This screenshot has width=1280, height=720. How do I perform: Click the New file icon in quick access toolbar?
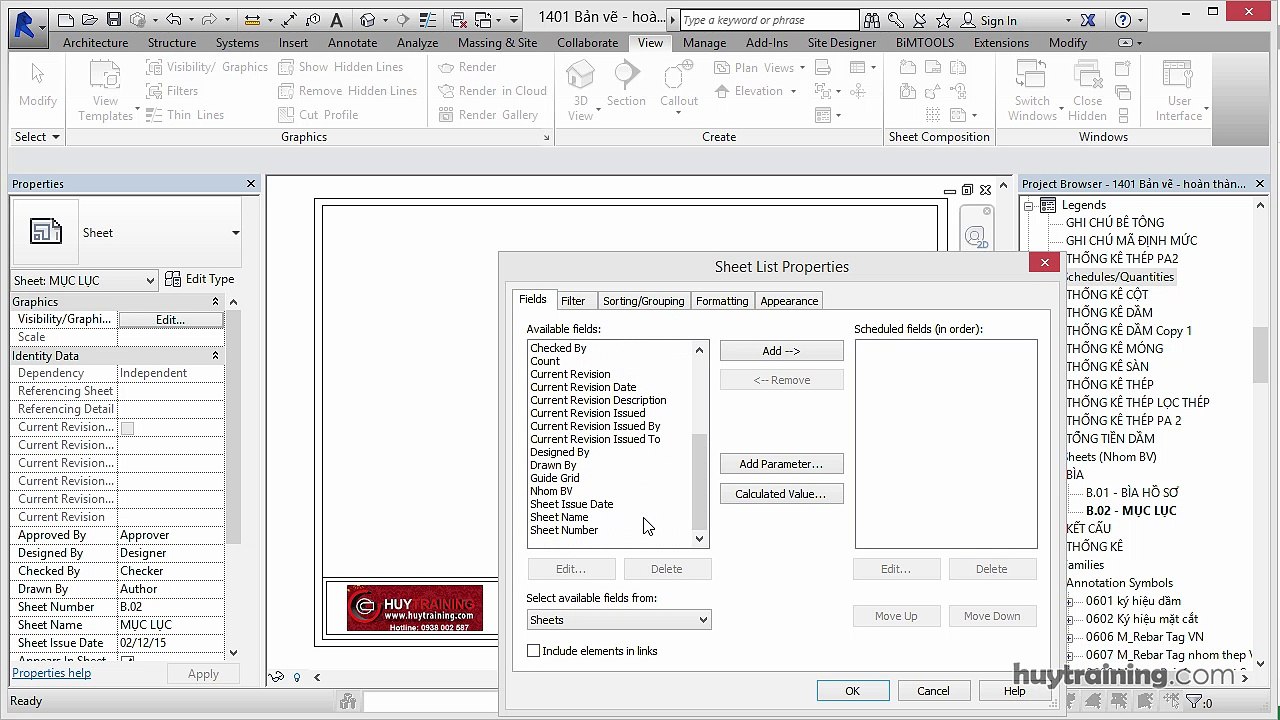tap(66, 20)
